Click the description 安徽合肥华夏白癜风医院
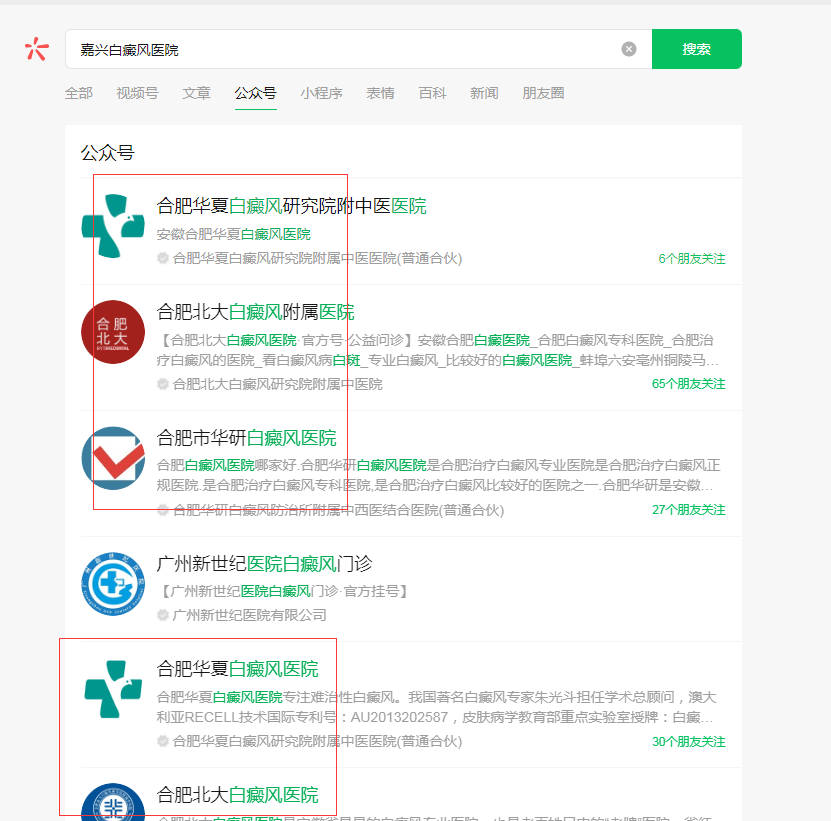 click(234, 234)
